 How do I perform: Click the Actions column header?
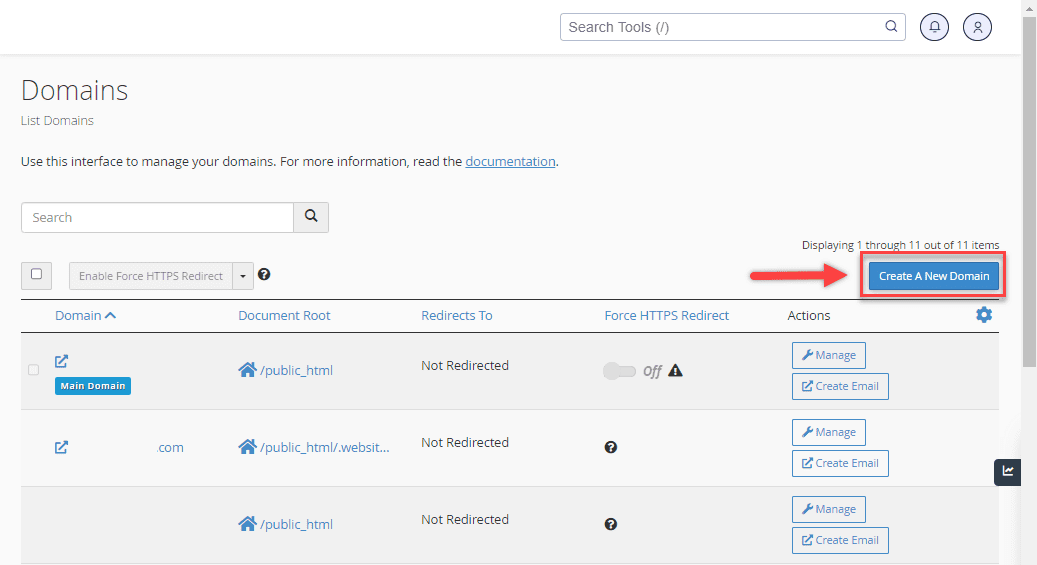(x=808, y=316)
